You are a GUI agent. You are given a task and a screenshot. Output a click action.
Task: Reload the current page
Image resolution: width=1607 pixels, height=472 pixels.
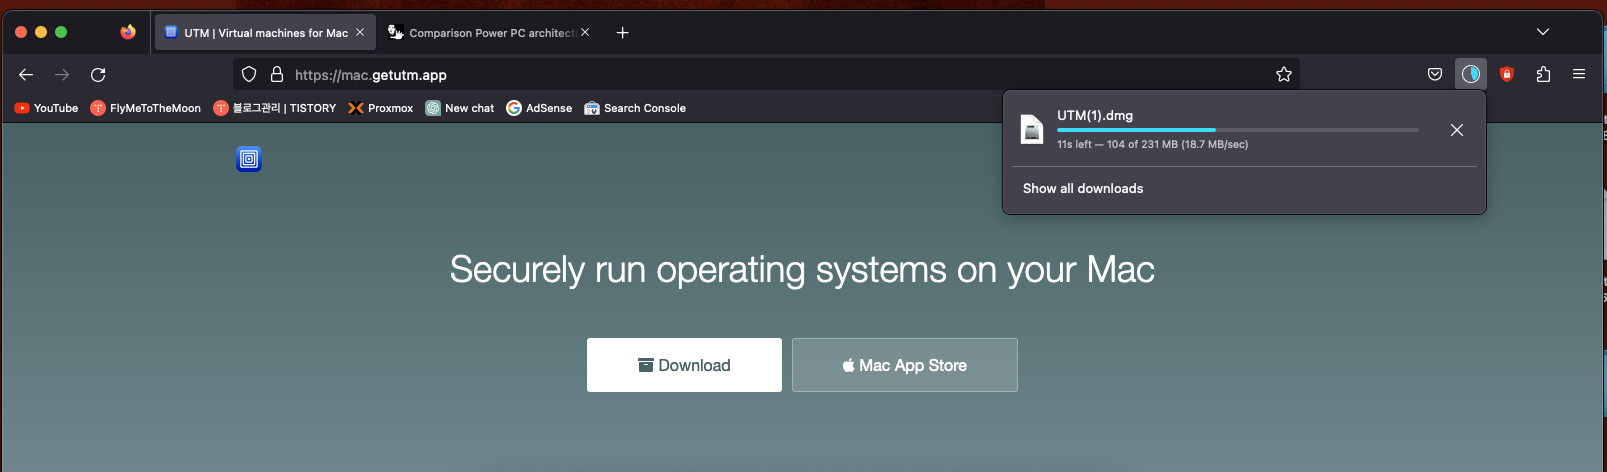tap(98, 75)
